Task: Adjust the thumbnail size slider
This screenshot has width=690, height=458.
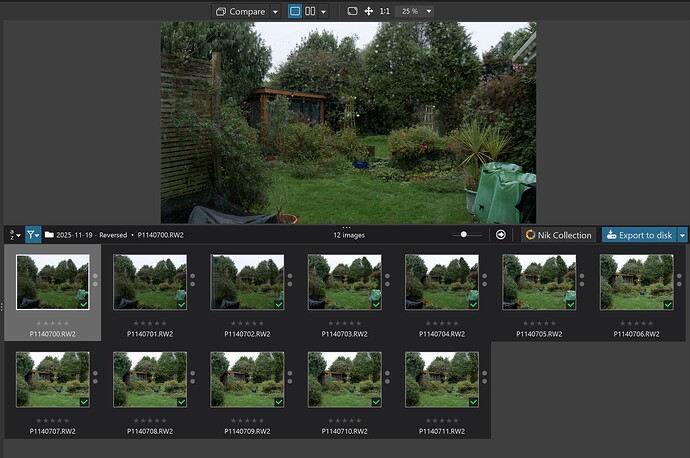Action: click(463, 235)
